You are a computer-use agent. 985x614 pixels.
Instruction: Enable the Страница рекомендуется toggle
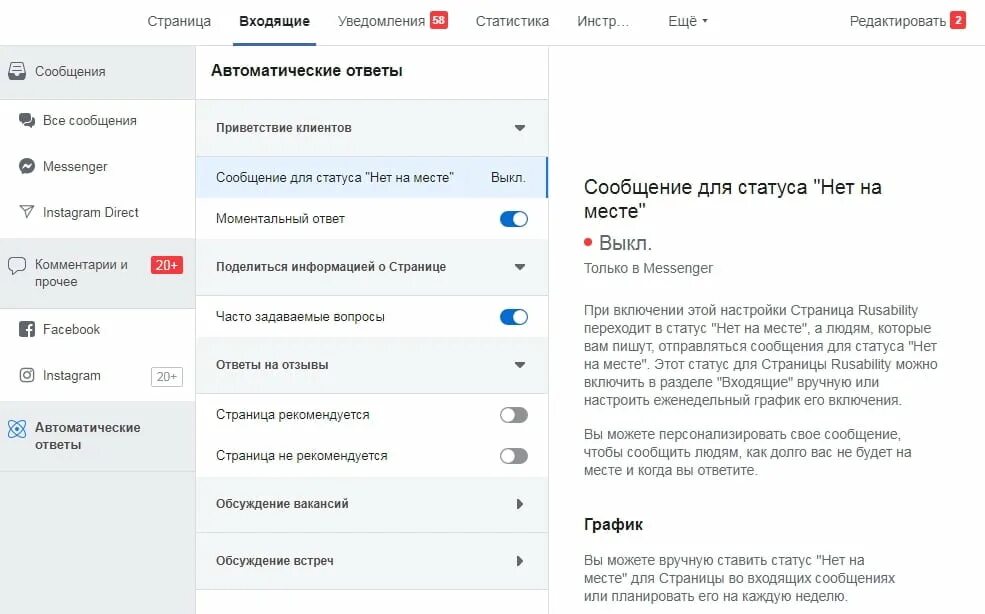pyautogui.click(x=514, y=415)
